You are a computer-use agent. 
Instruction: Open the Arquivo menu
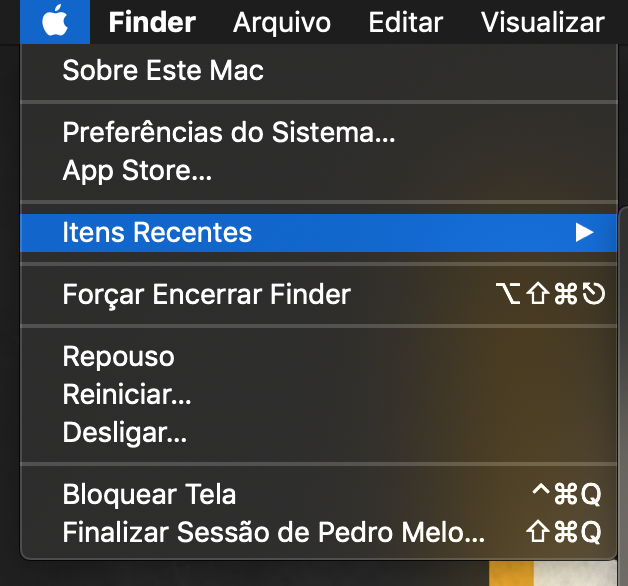pos(281,22)
